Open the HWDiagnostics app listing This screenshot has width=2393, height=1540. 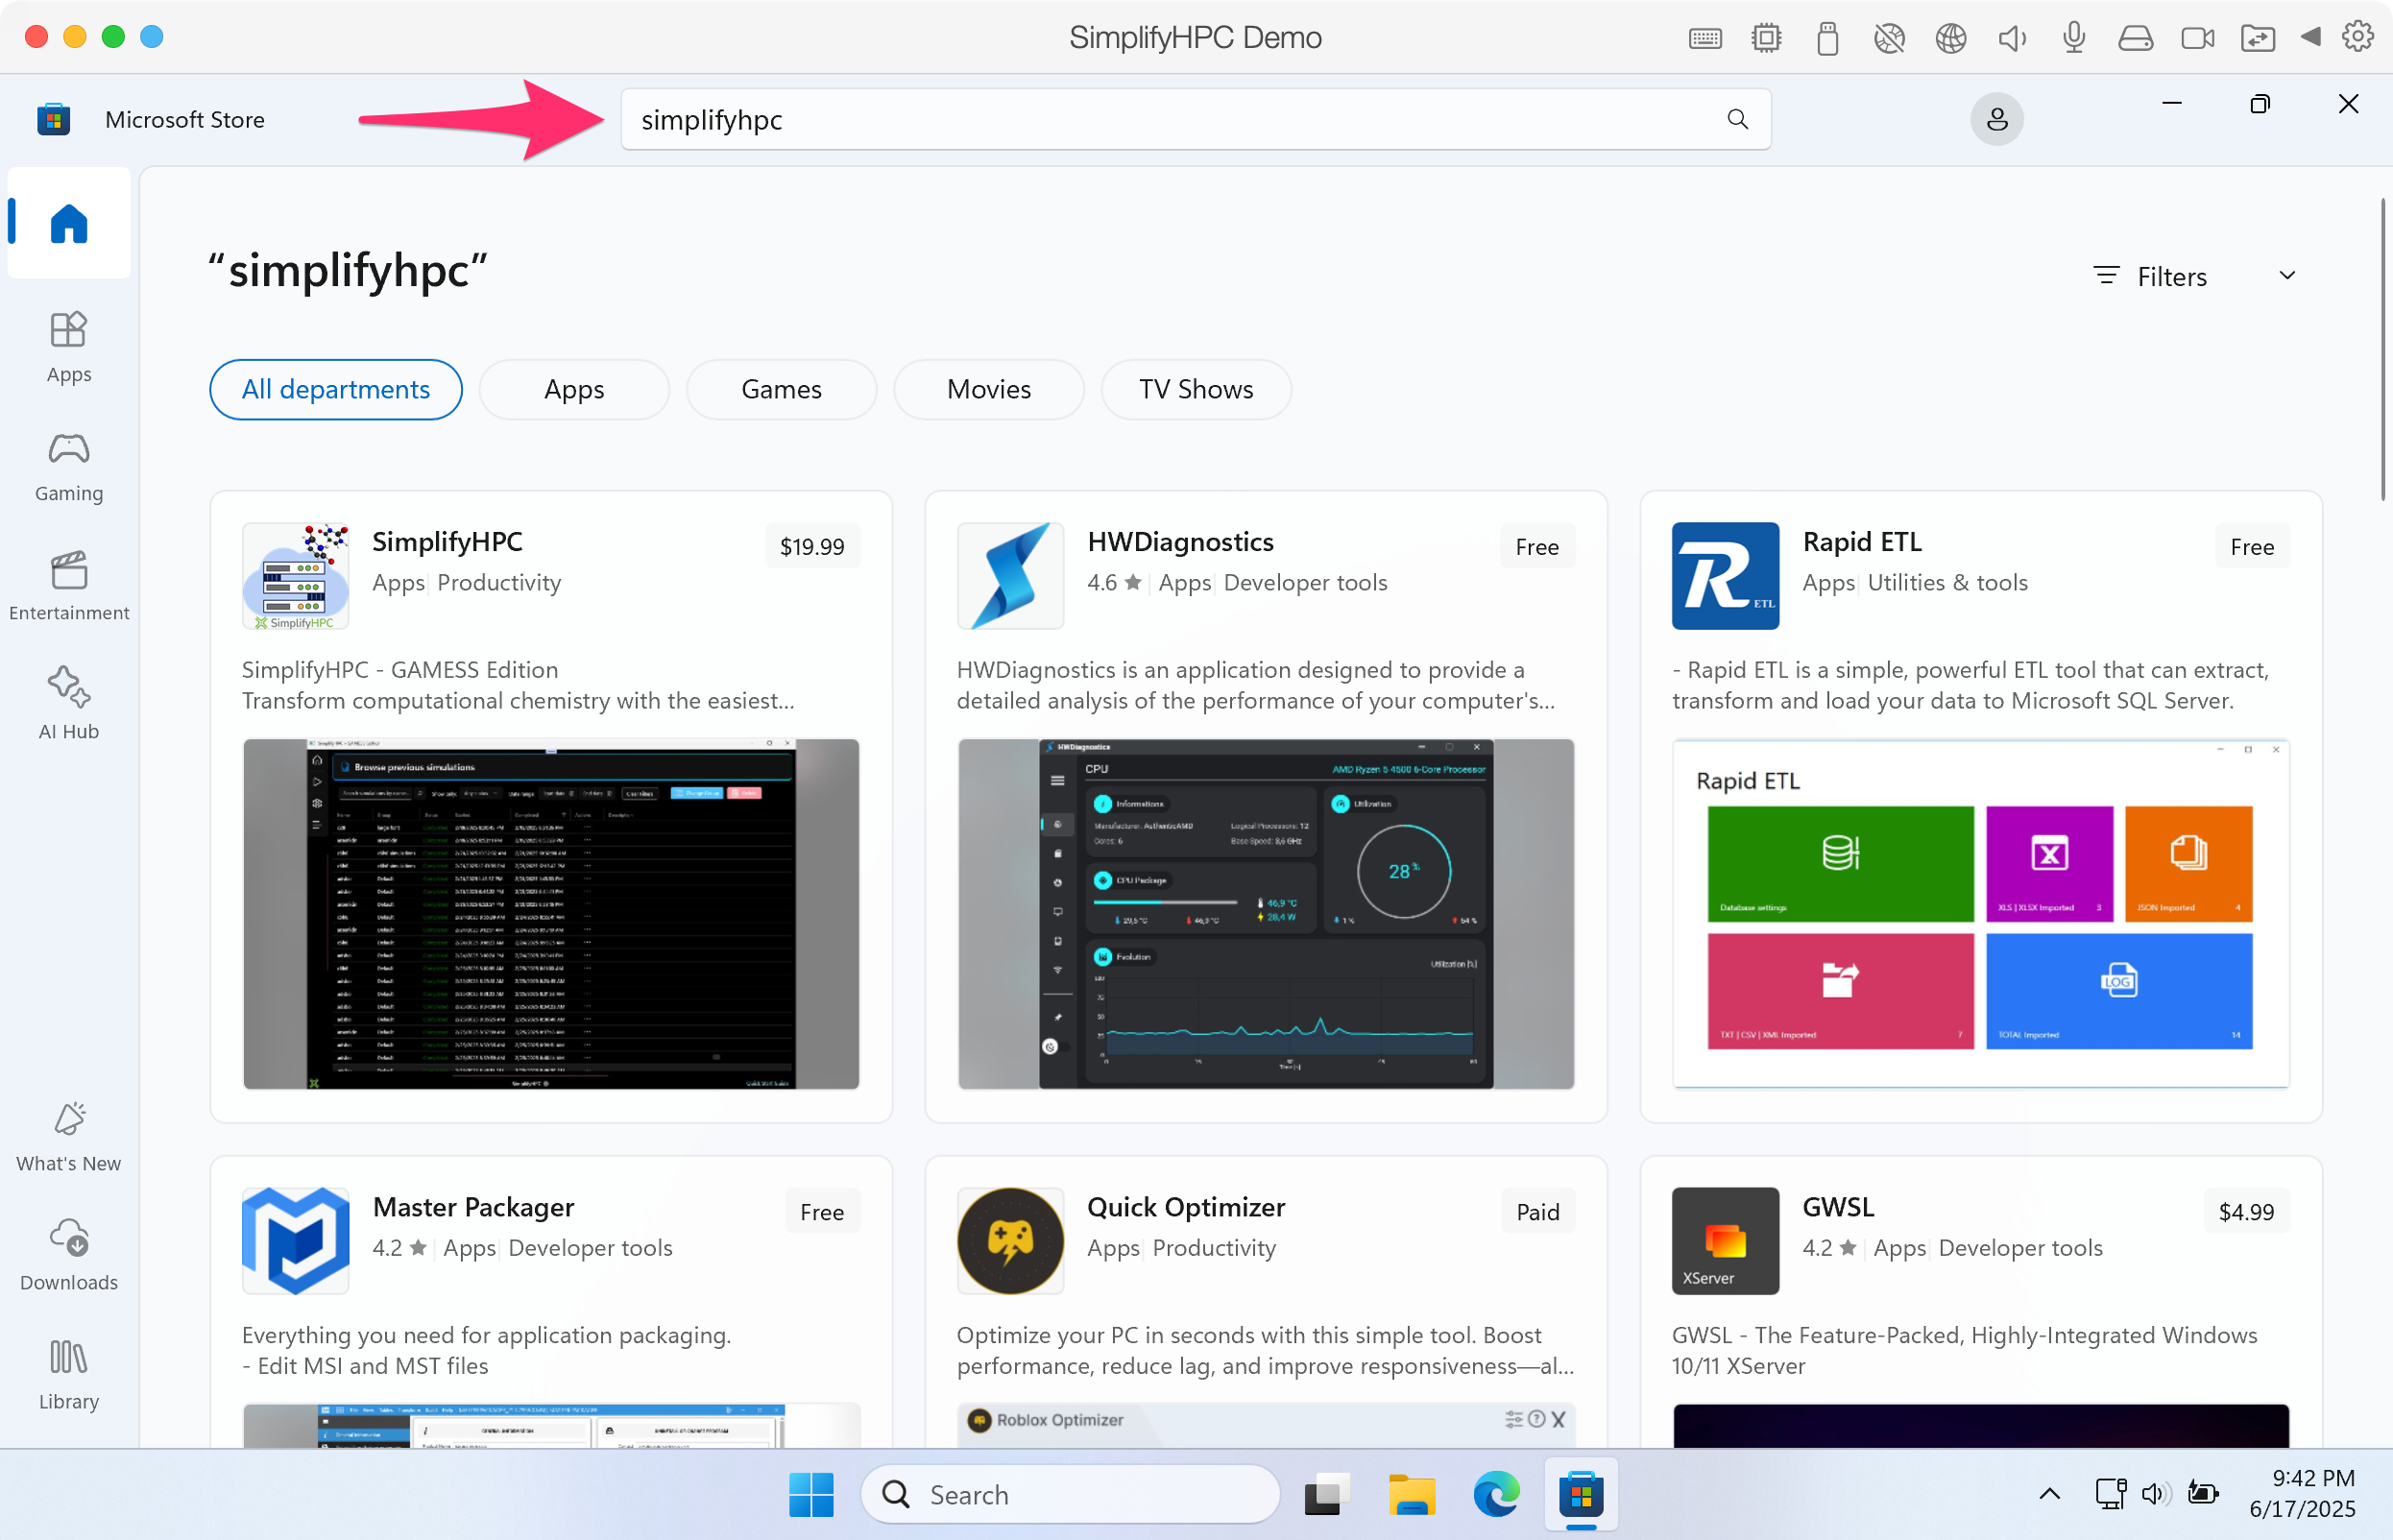(x=1180, y=542)
